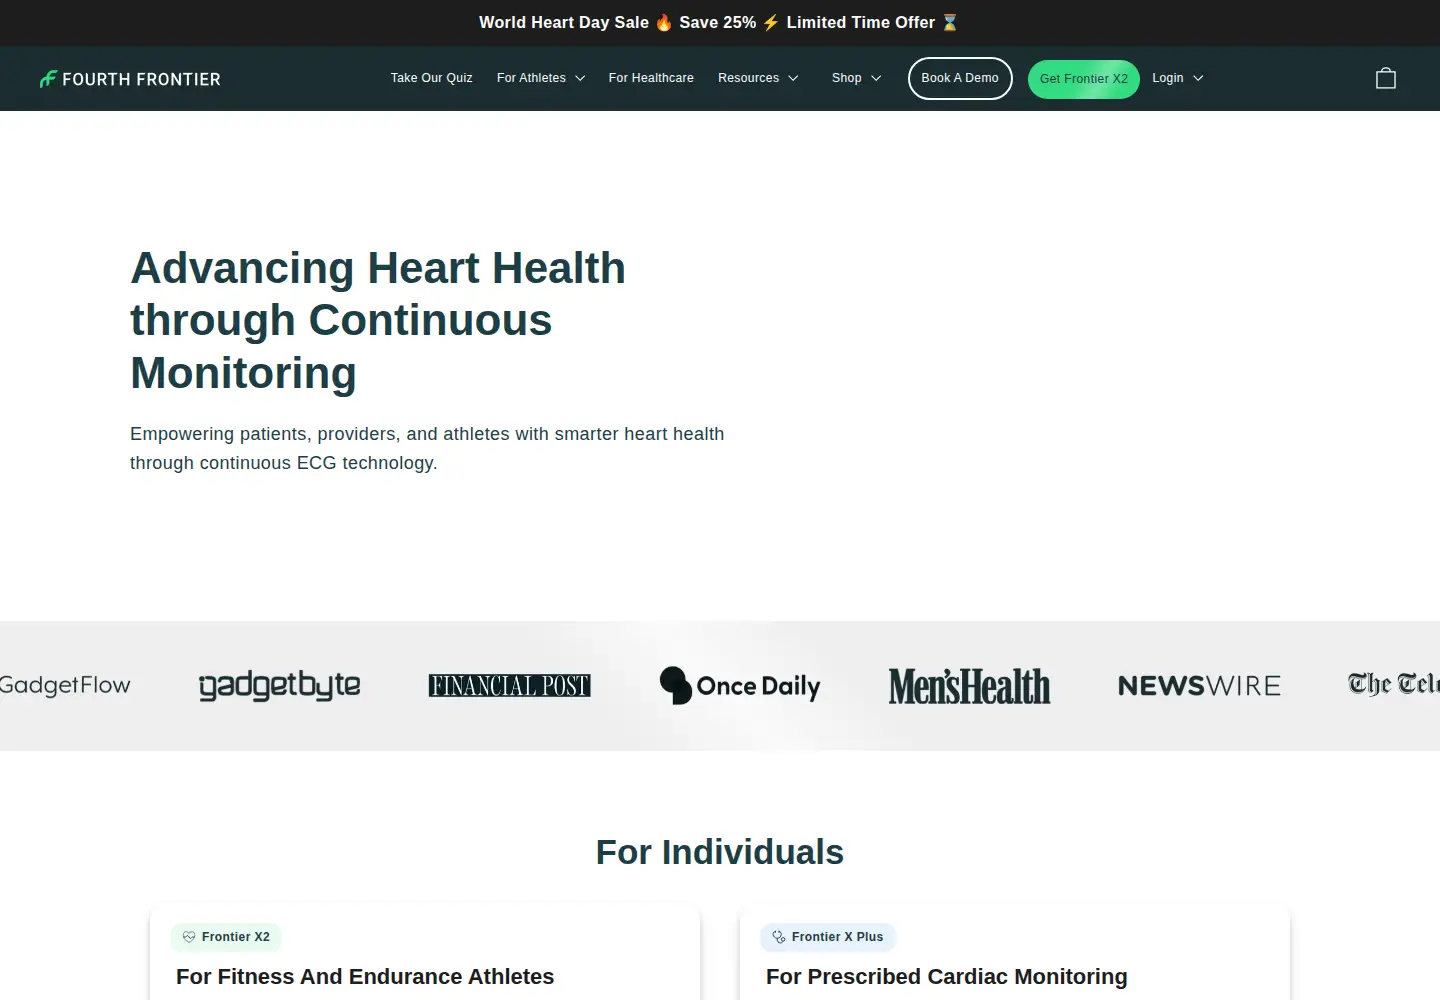The width and height of the screenshot is (1440, 1000).
Task: Click the Once Daily logo
Action: point(740,685)
